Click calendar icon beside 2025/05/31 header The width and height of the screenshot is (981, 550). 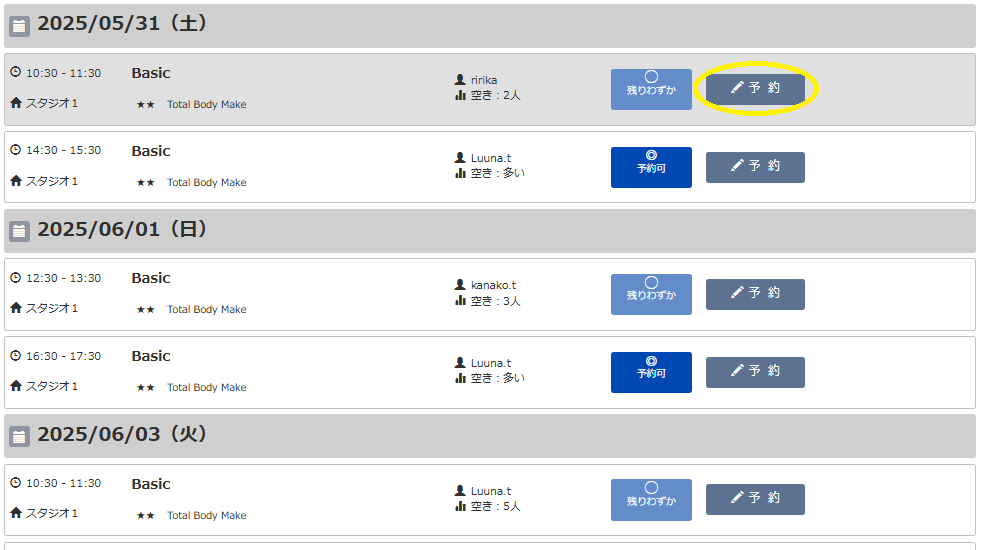(19, 26)
